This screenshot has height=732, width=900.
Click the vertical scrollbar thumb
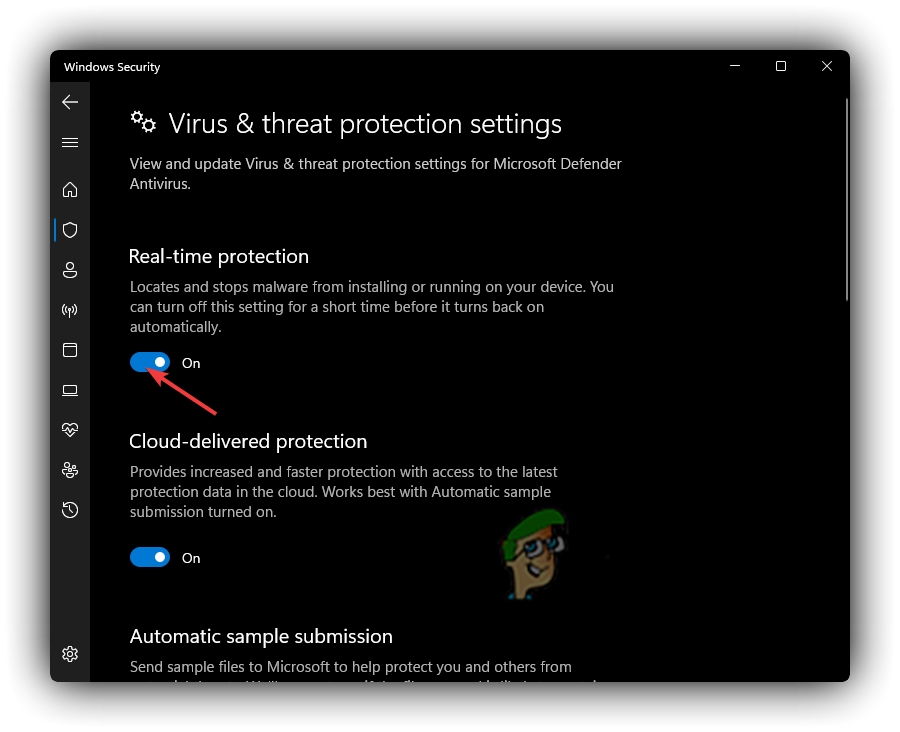[846, 200]
